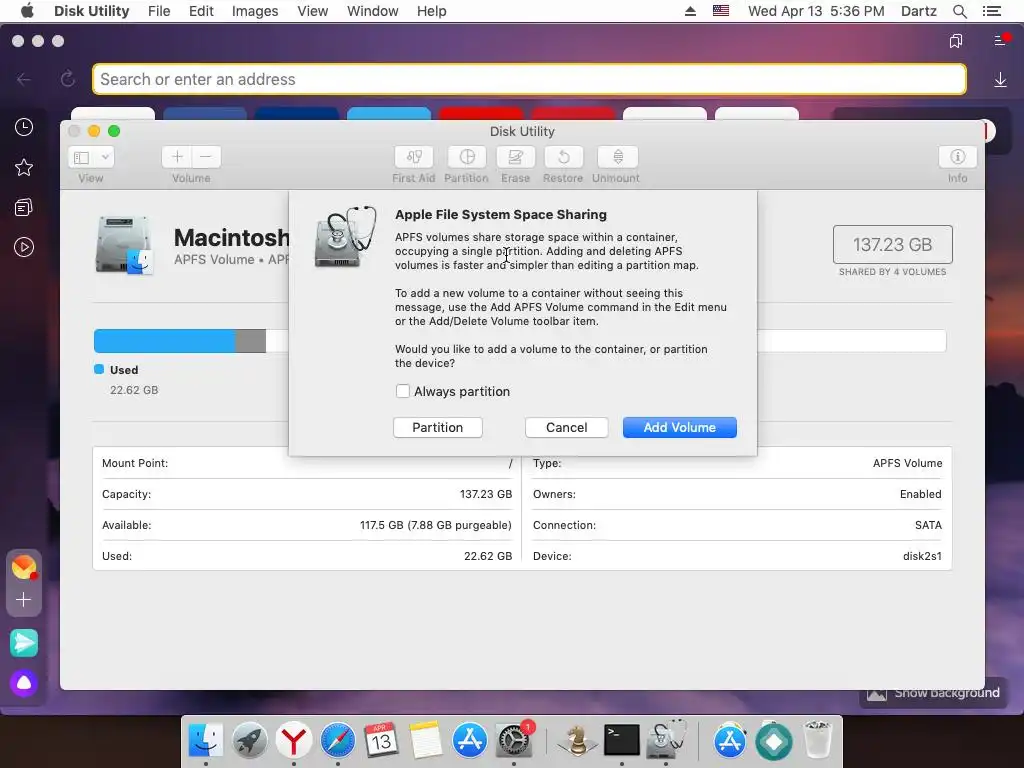The width and height of the screenshot is (1024, 768).
Task: Click the First Aid toolbar icon
Action: click(413, 157)
